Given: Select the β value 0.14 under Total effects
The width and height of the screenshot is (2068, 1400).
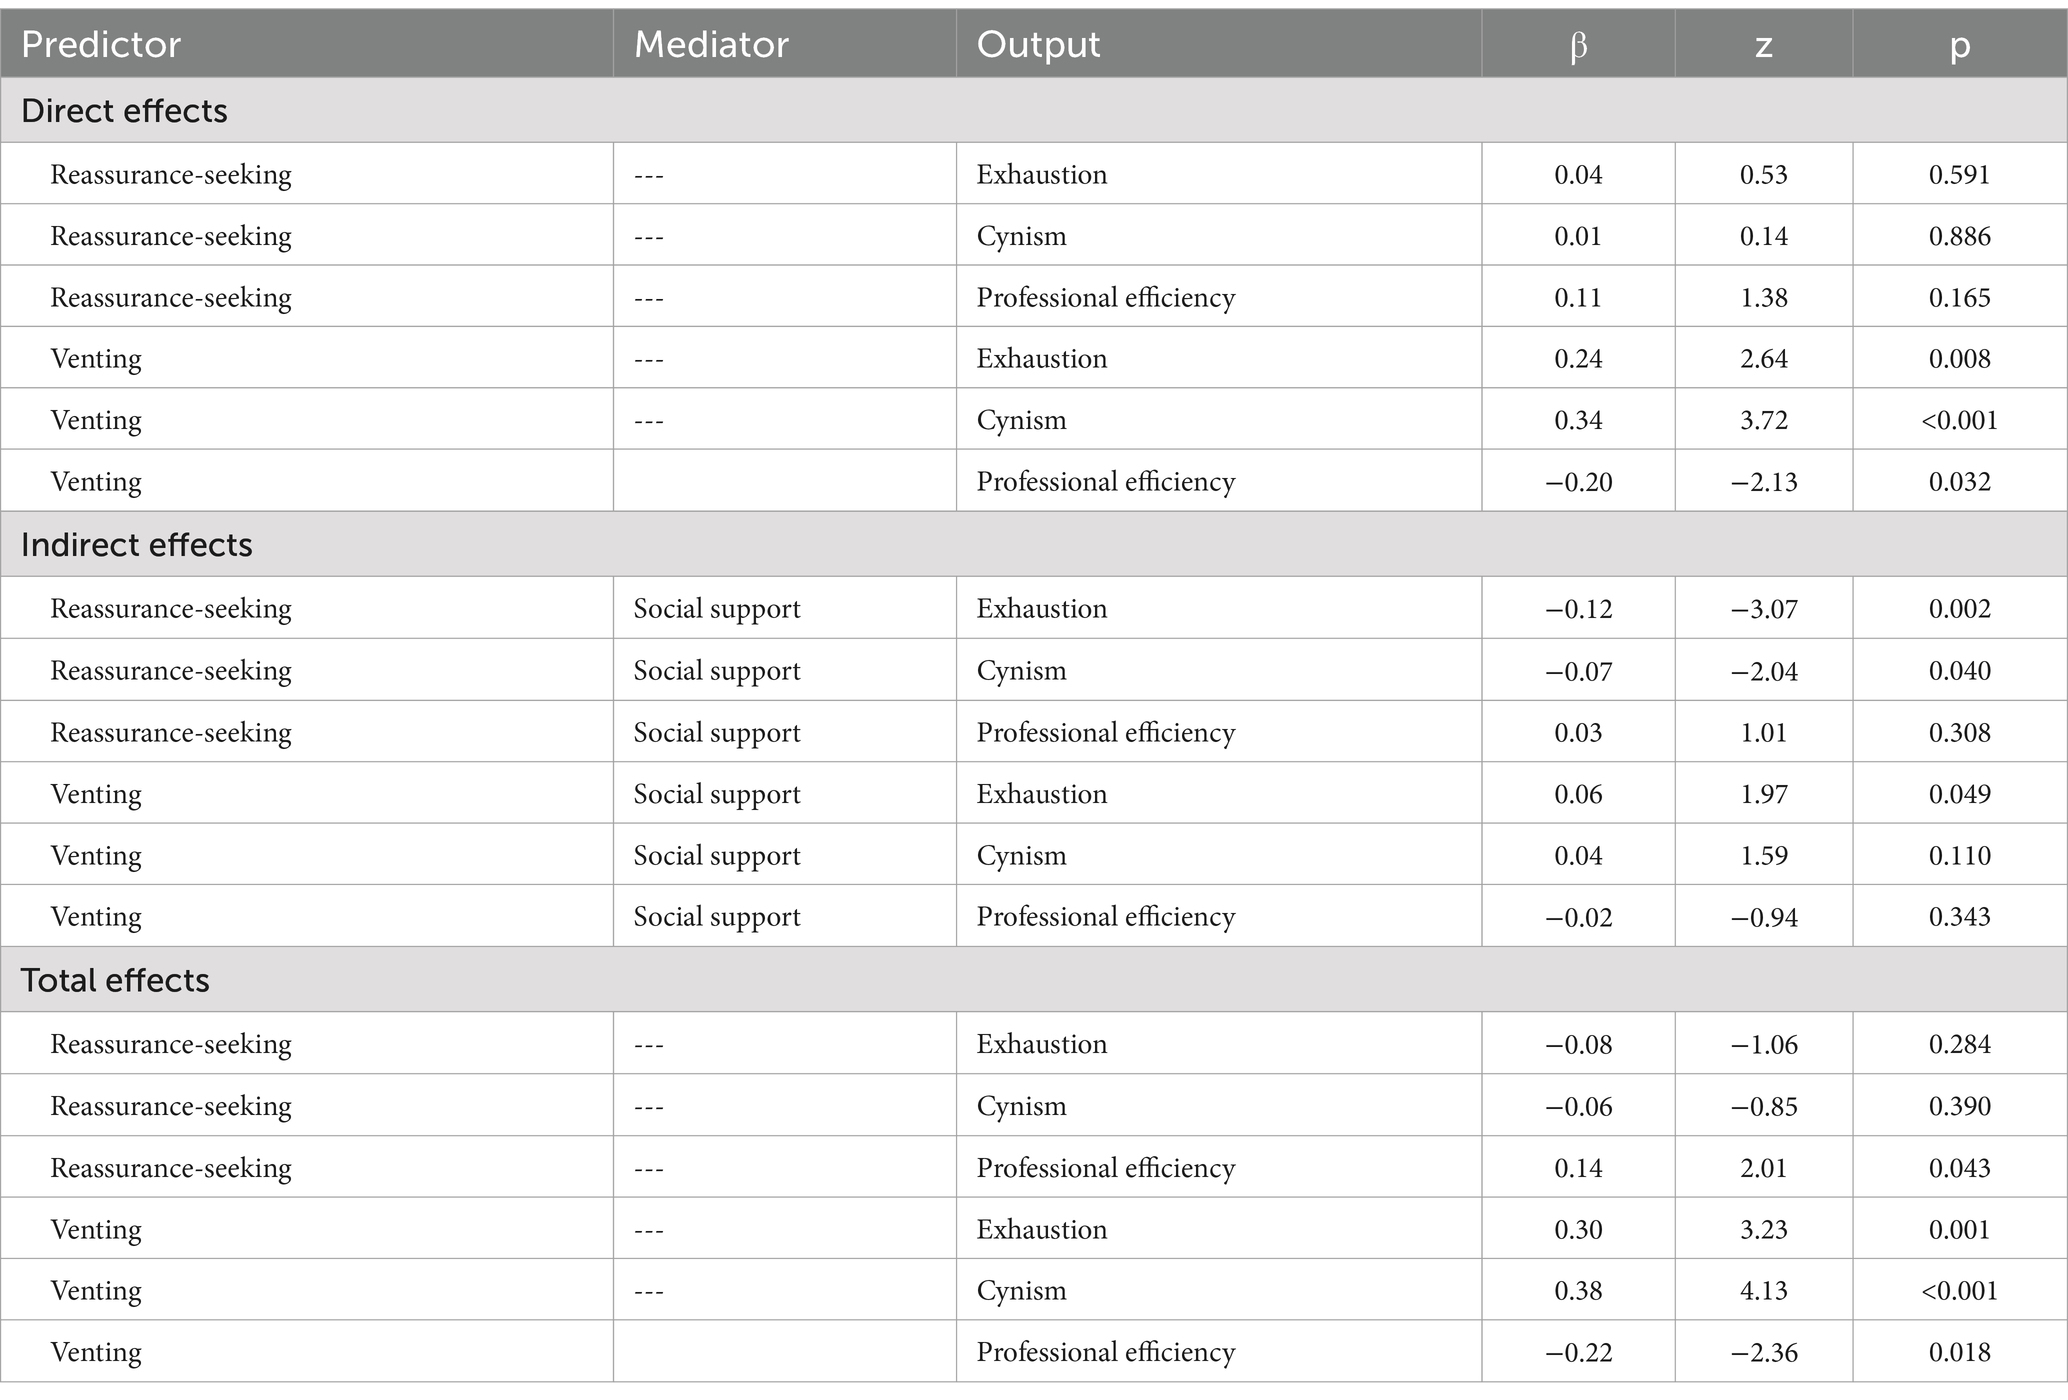Looking at the screenshot, I should point(1578,1168).
